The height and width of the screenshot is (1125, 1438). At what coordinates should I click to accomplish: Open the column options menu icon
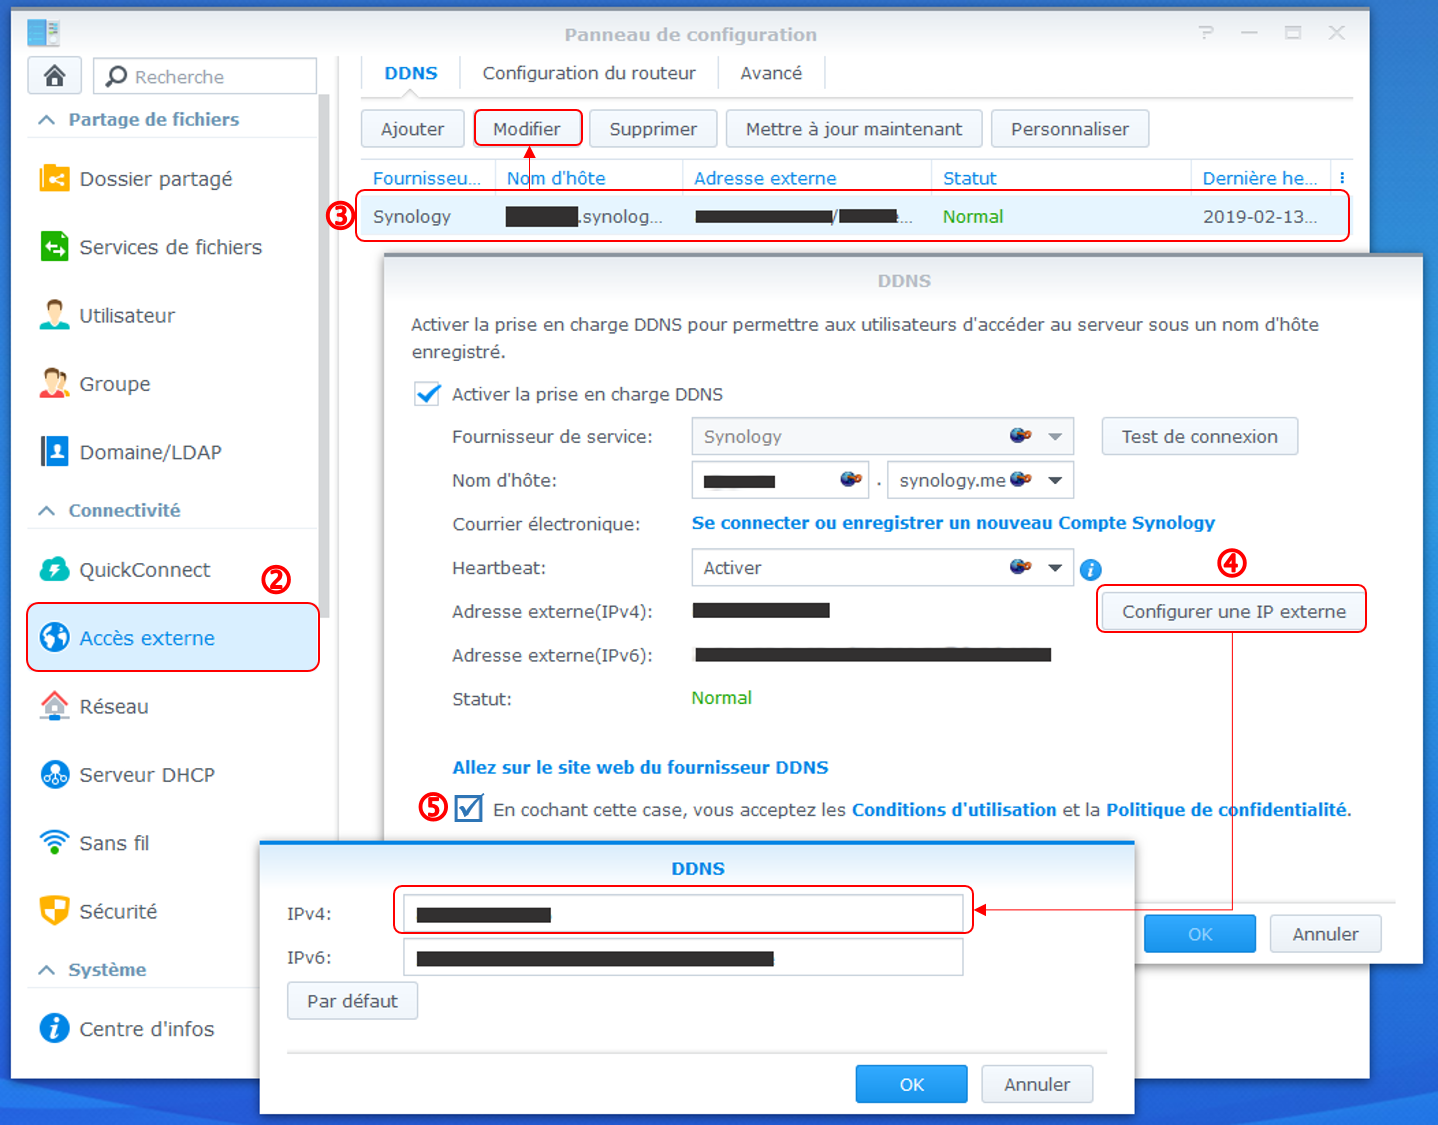pyautogui.click(x=1342, y=178)
